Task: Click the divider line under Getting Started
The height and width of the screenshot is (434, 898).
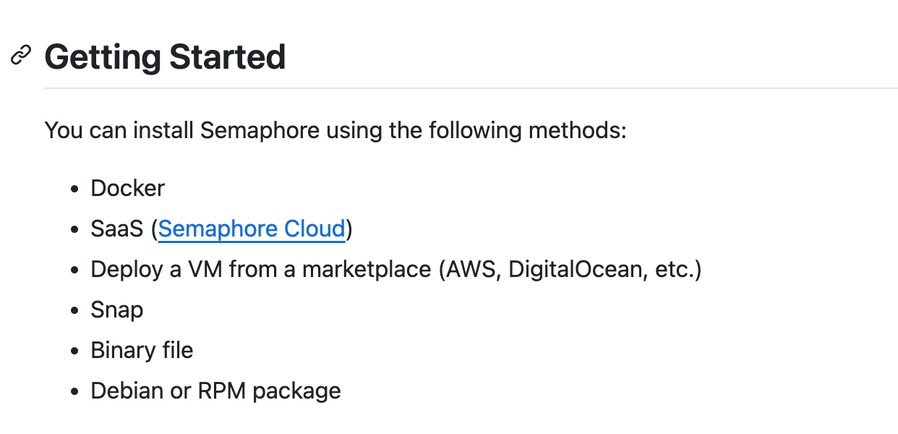Action: [x=470, y=88]
